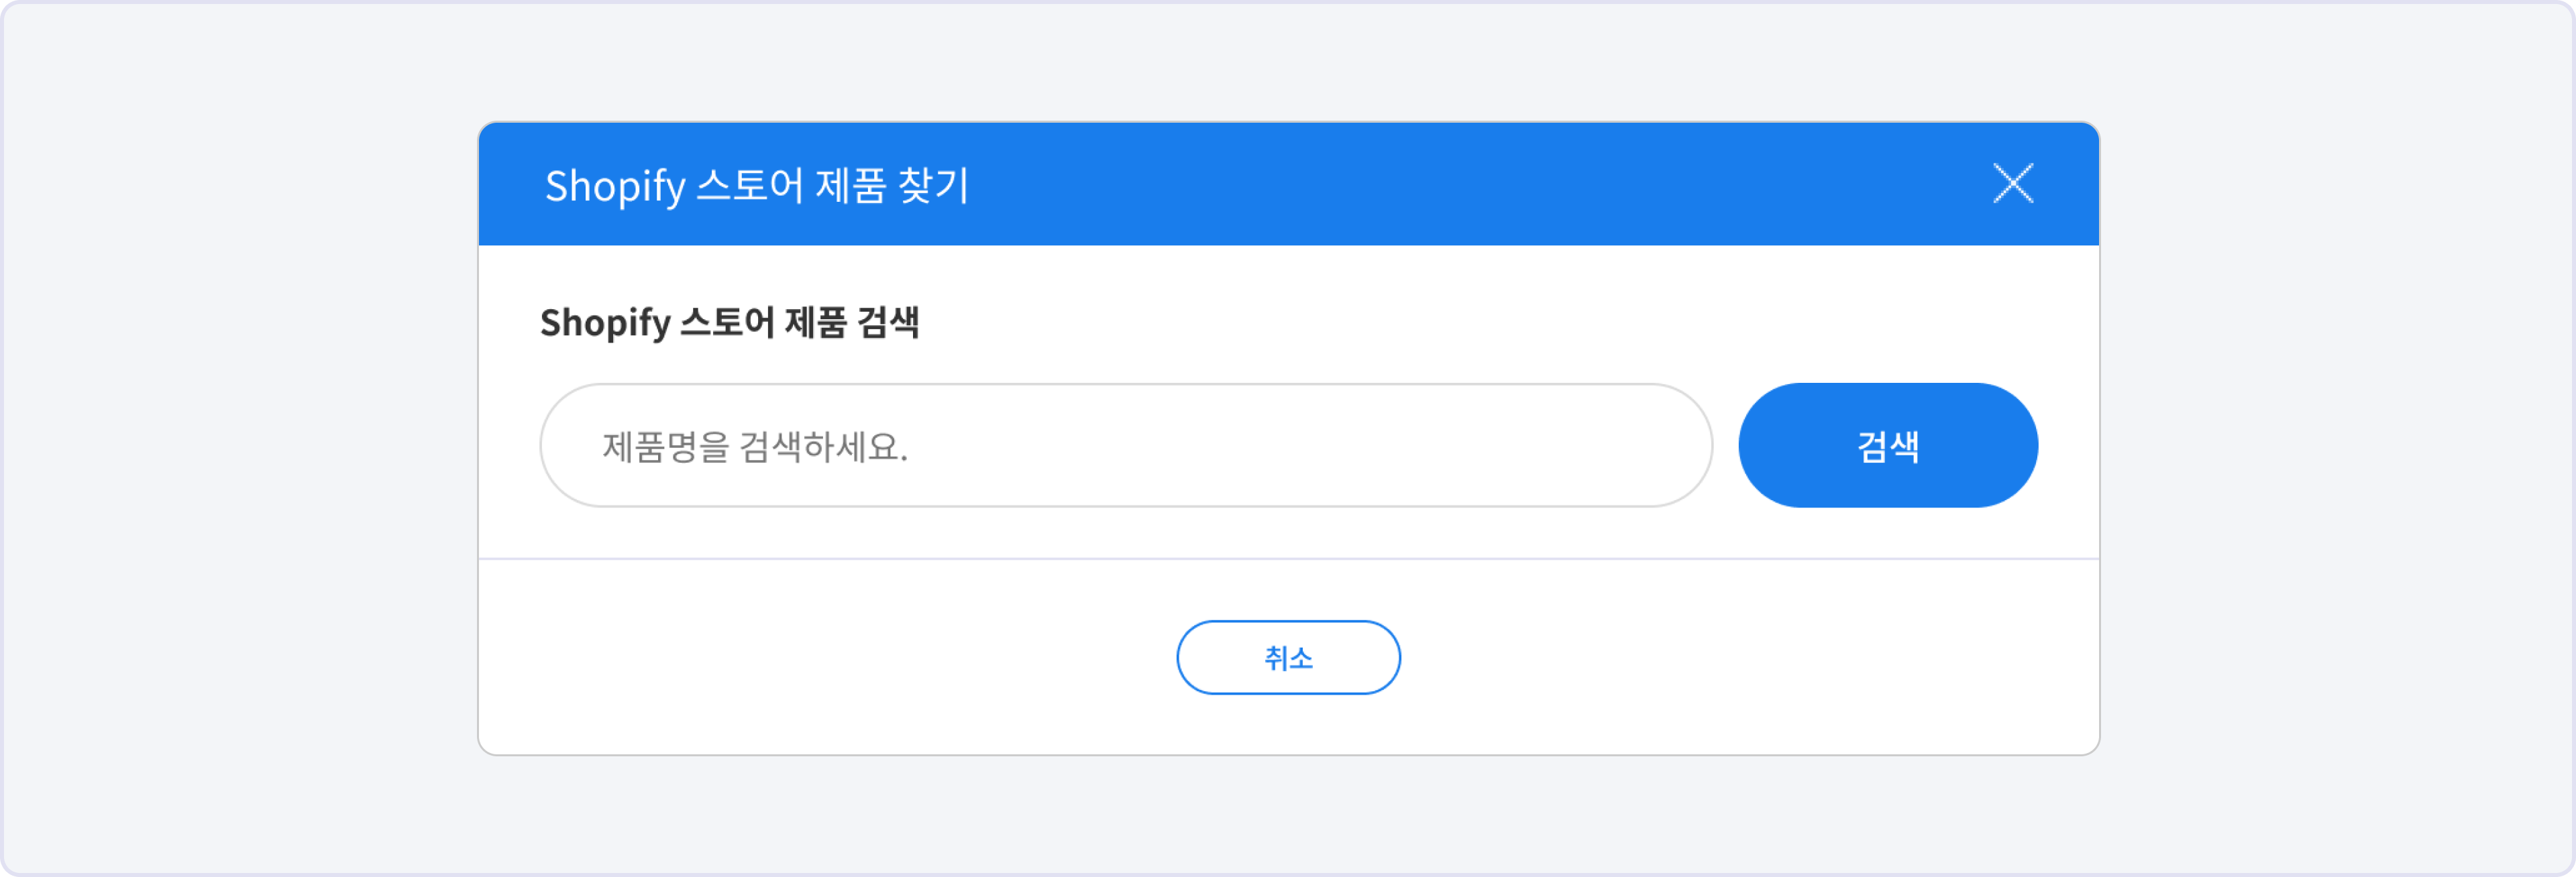The image size is (2576, 877).
Task: Select the Shopify store product search box
Action: tap(1125, 446)
